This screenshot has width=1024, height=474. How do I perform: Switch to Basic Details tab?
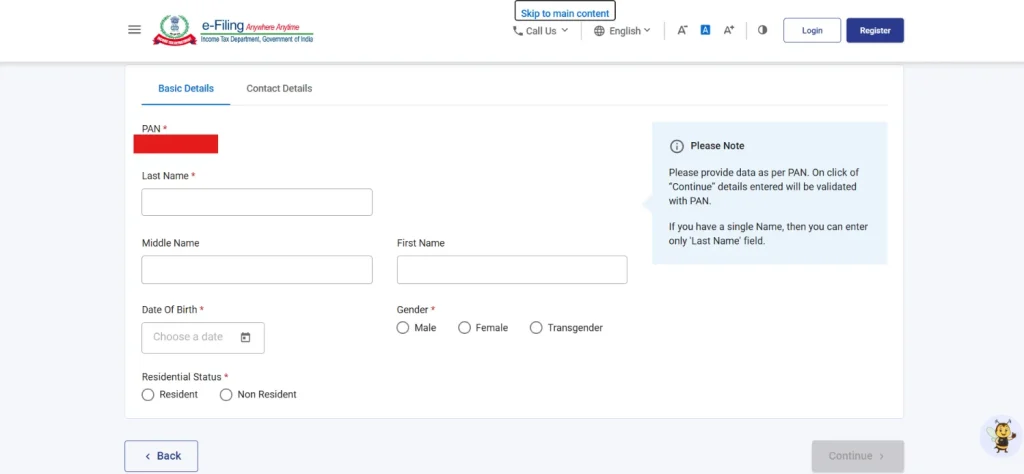coord(186,88)
